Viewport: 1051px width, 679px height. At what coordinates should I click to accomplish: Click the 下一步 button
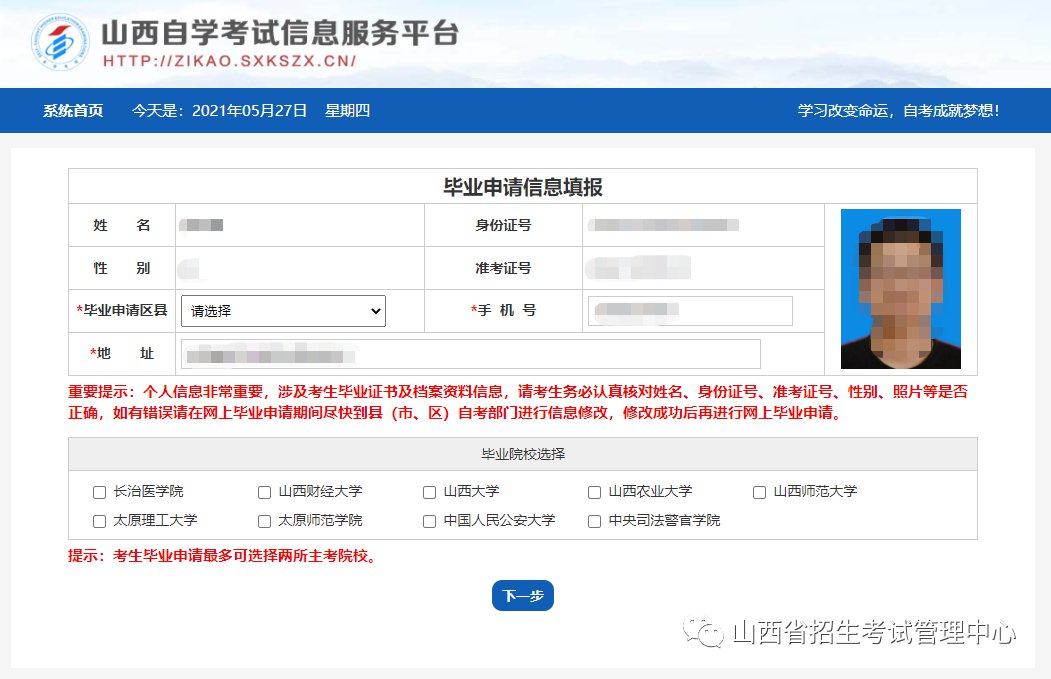point(522,596)
